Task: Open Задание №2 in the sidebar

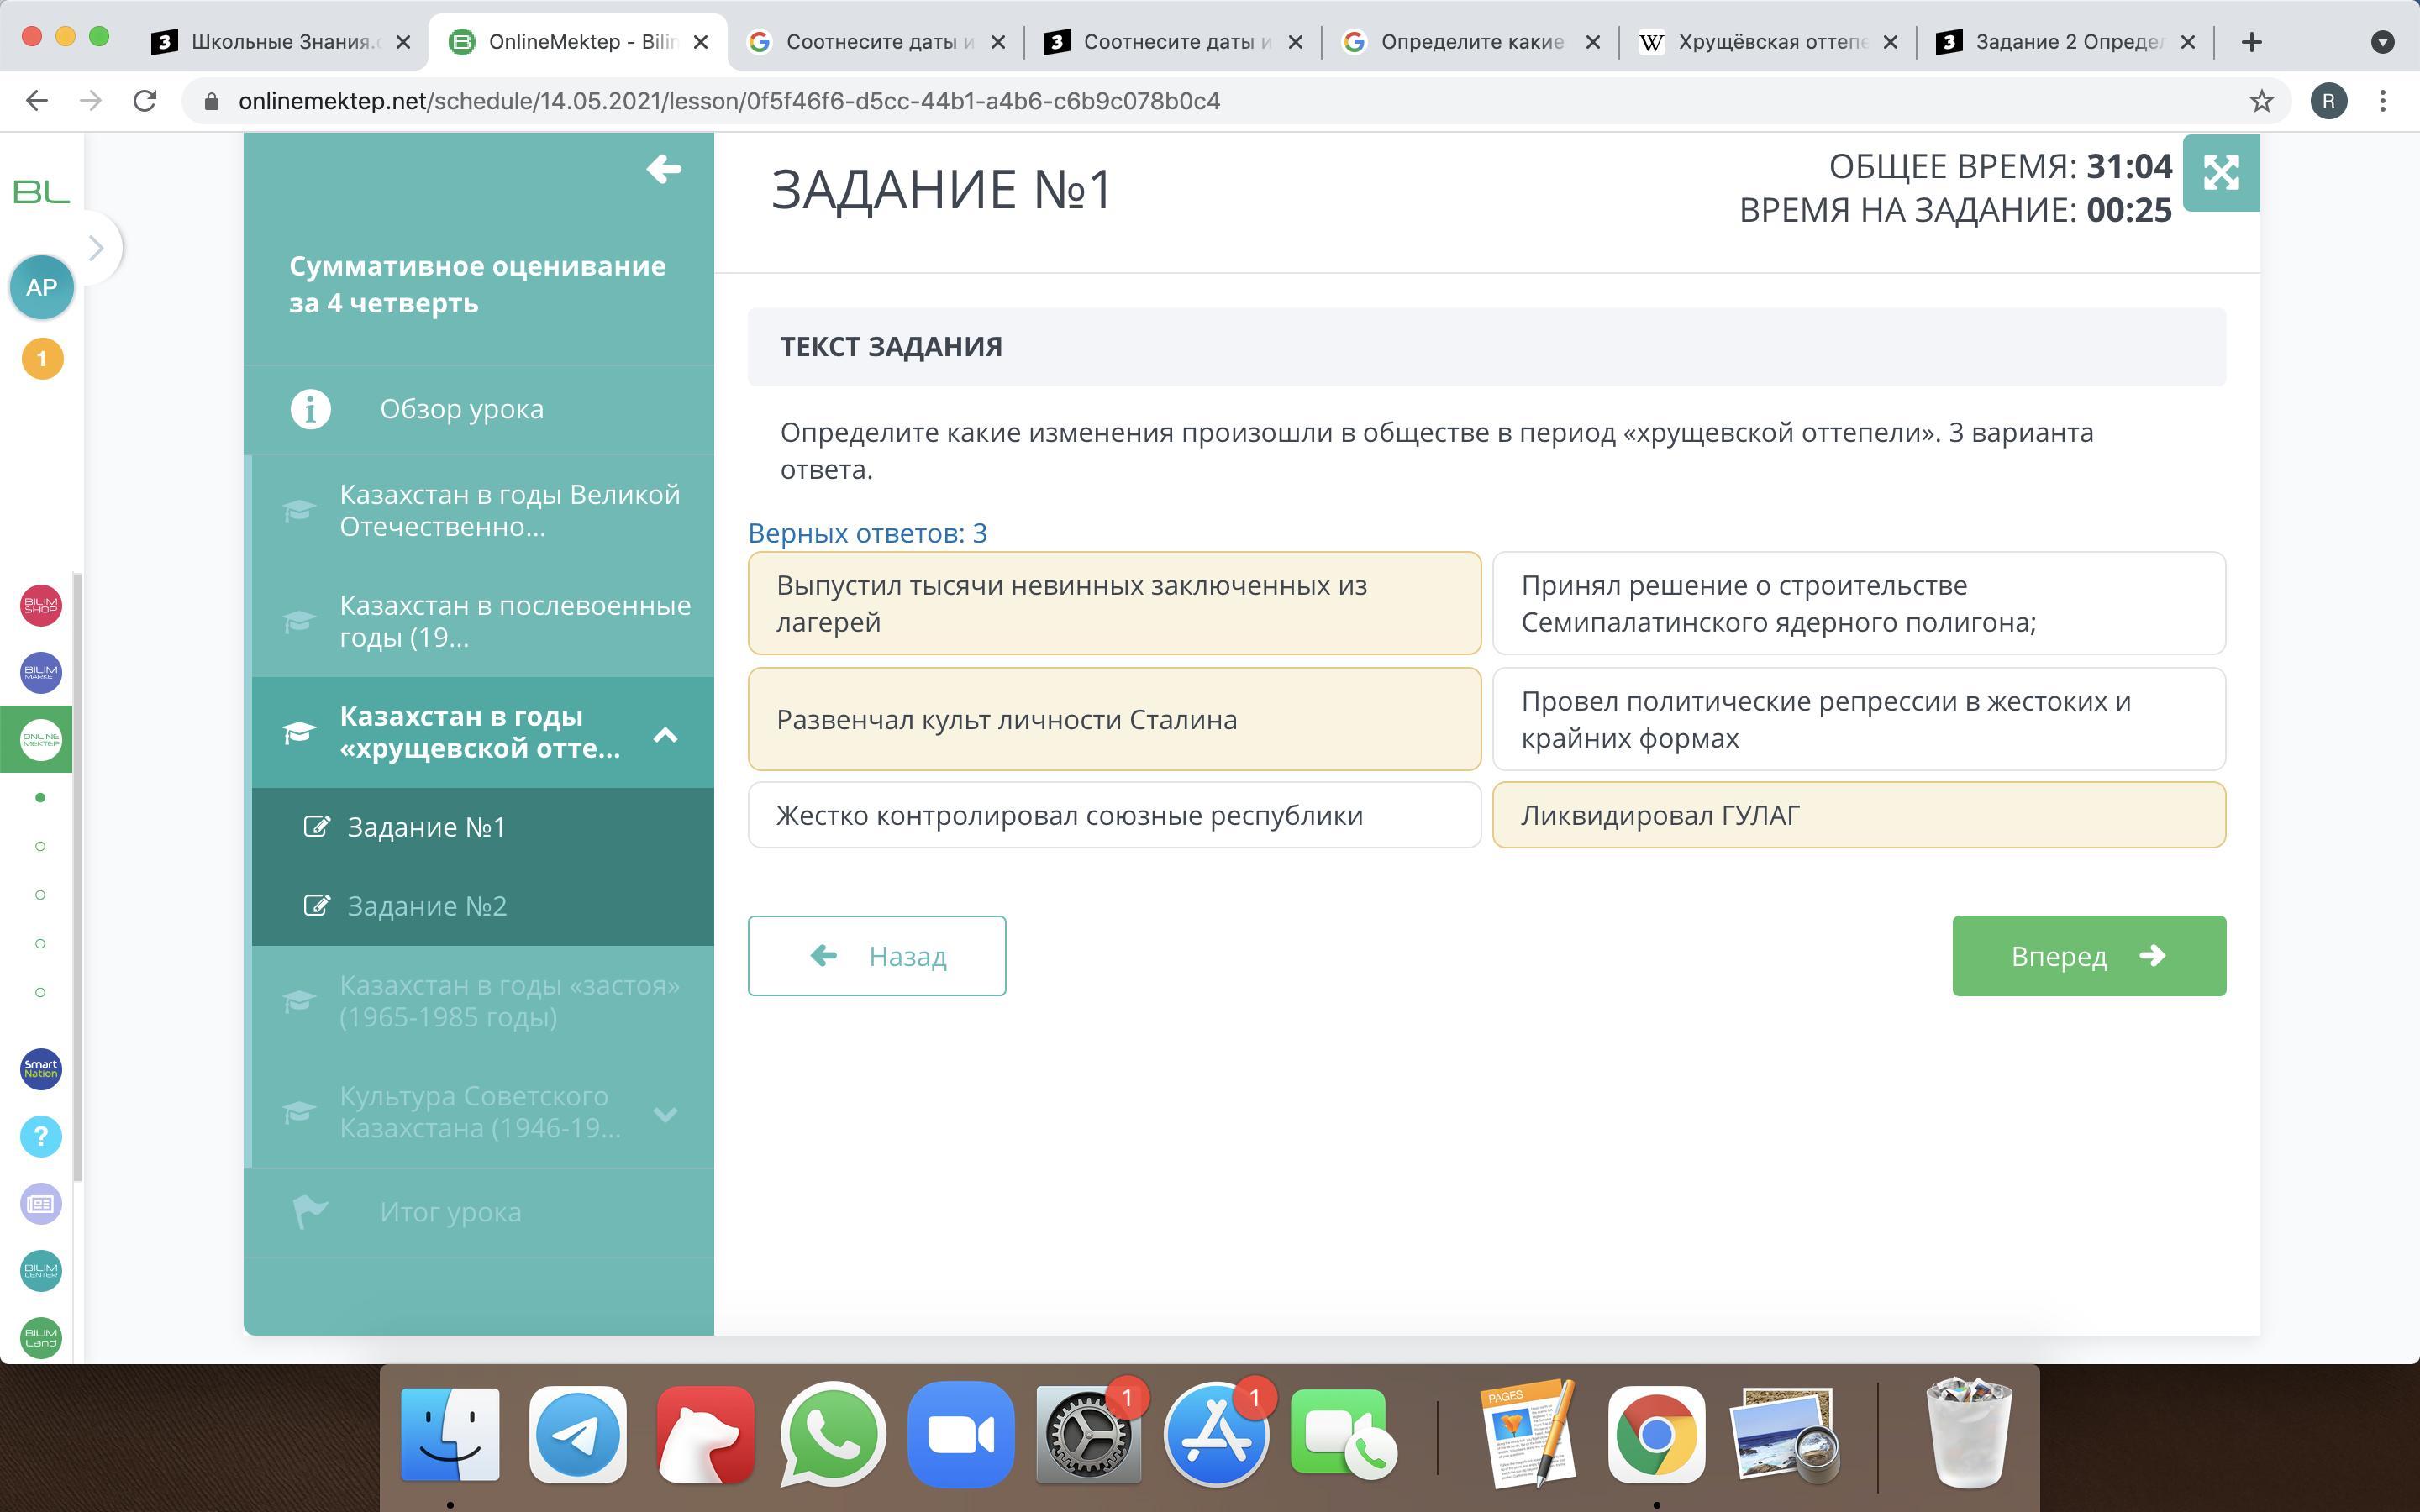Action: tap(427, 906)
